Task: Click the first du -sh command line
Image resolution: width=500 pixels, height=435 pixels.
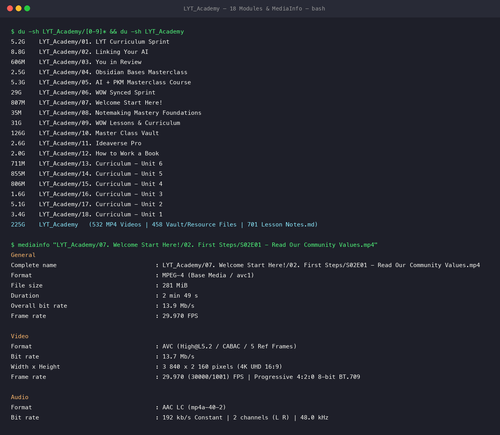Action: pyautogui.click(x=97, y=32)
